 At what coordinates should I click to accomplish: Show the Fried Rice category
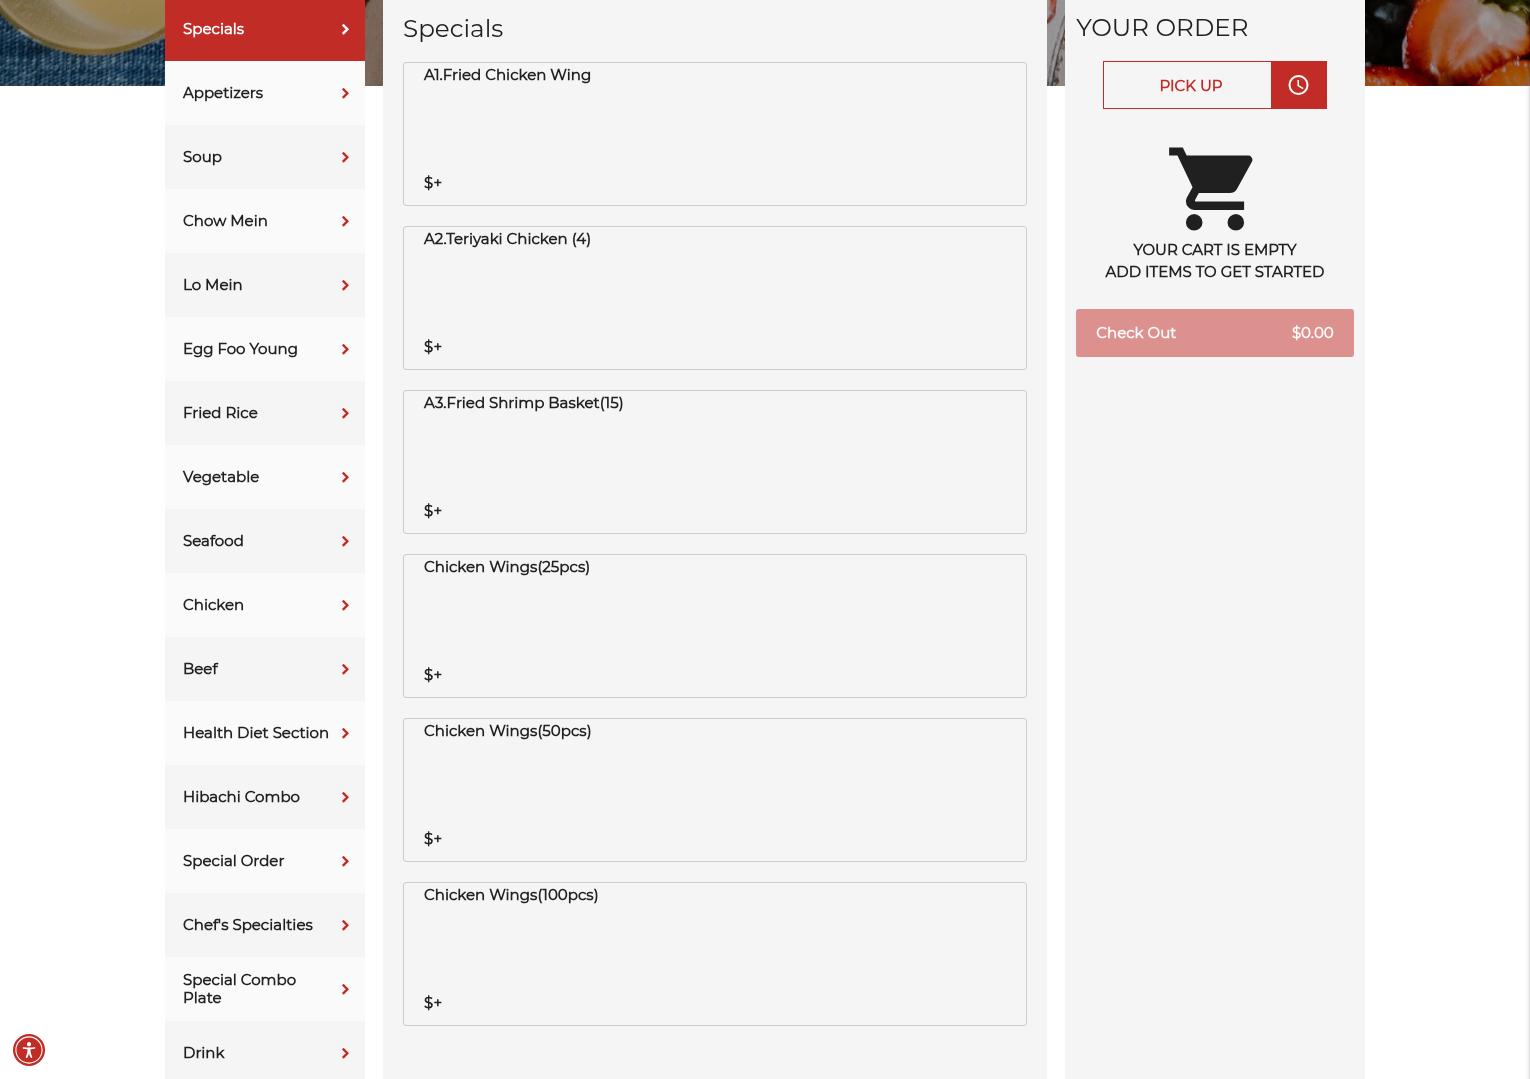[x=265, y=413]
